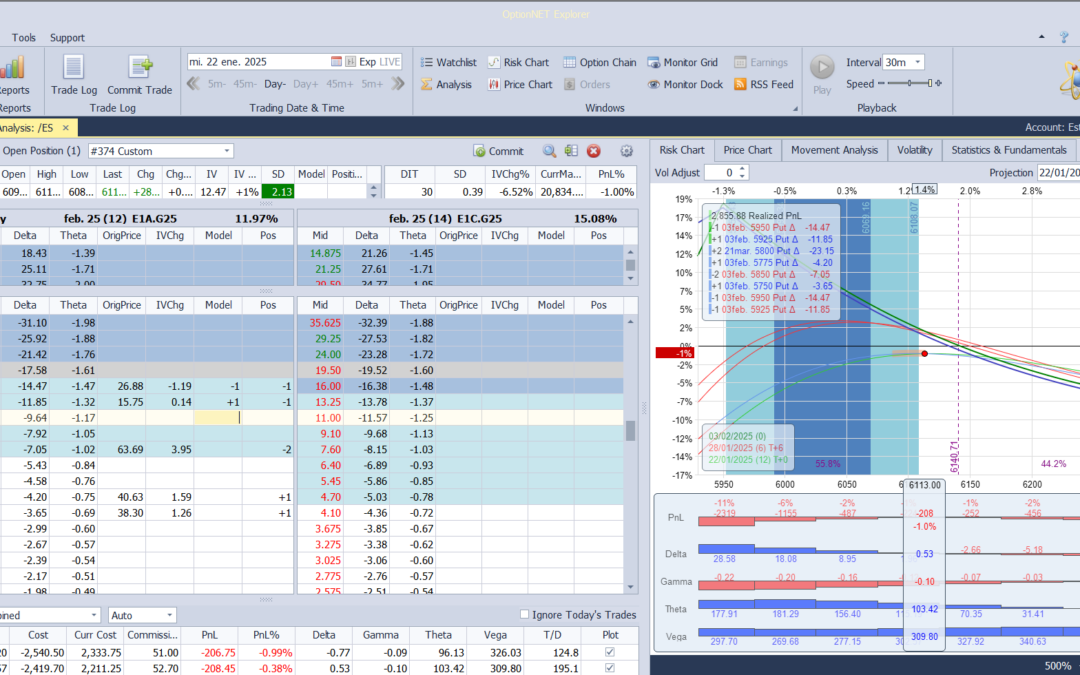Enable the Ignore Today's Trades checkbox
The image size is (1080, 675).
coord(524,614)
